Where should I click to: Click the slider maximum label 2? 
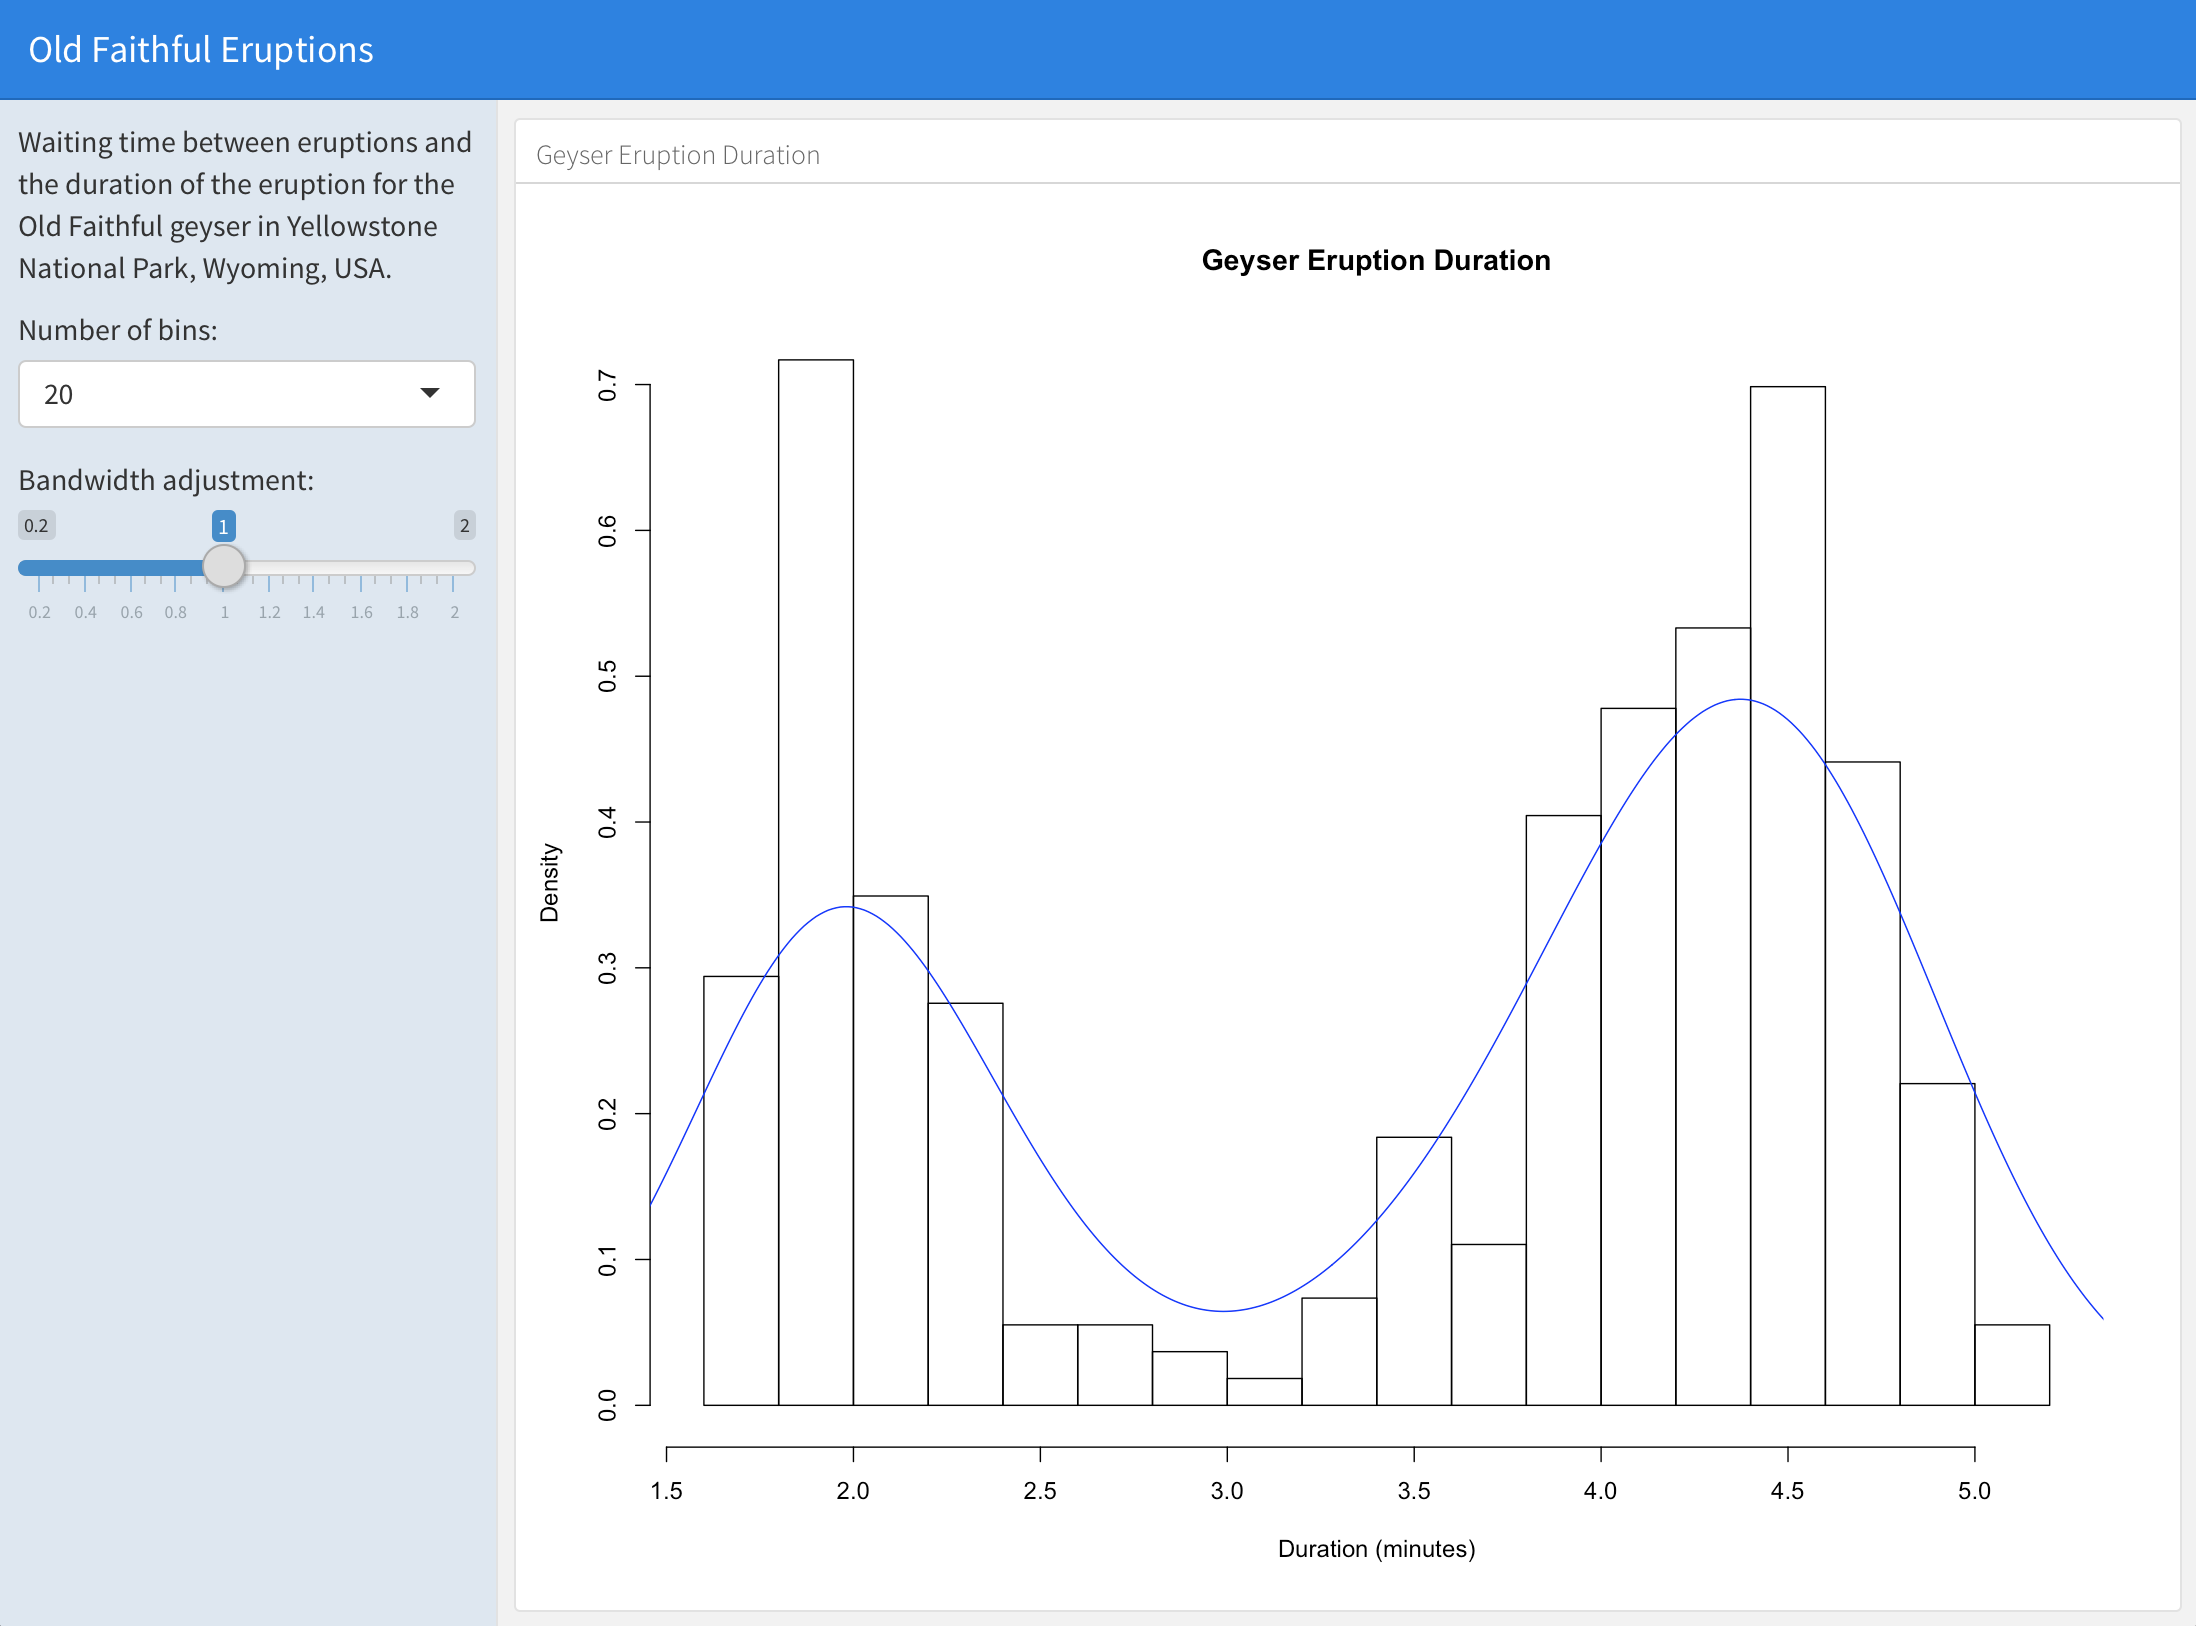pos(464,525)
